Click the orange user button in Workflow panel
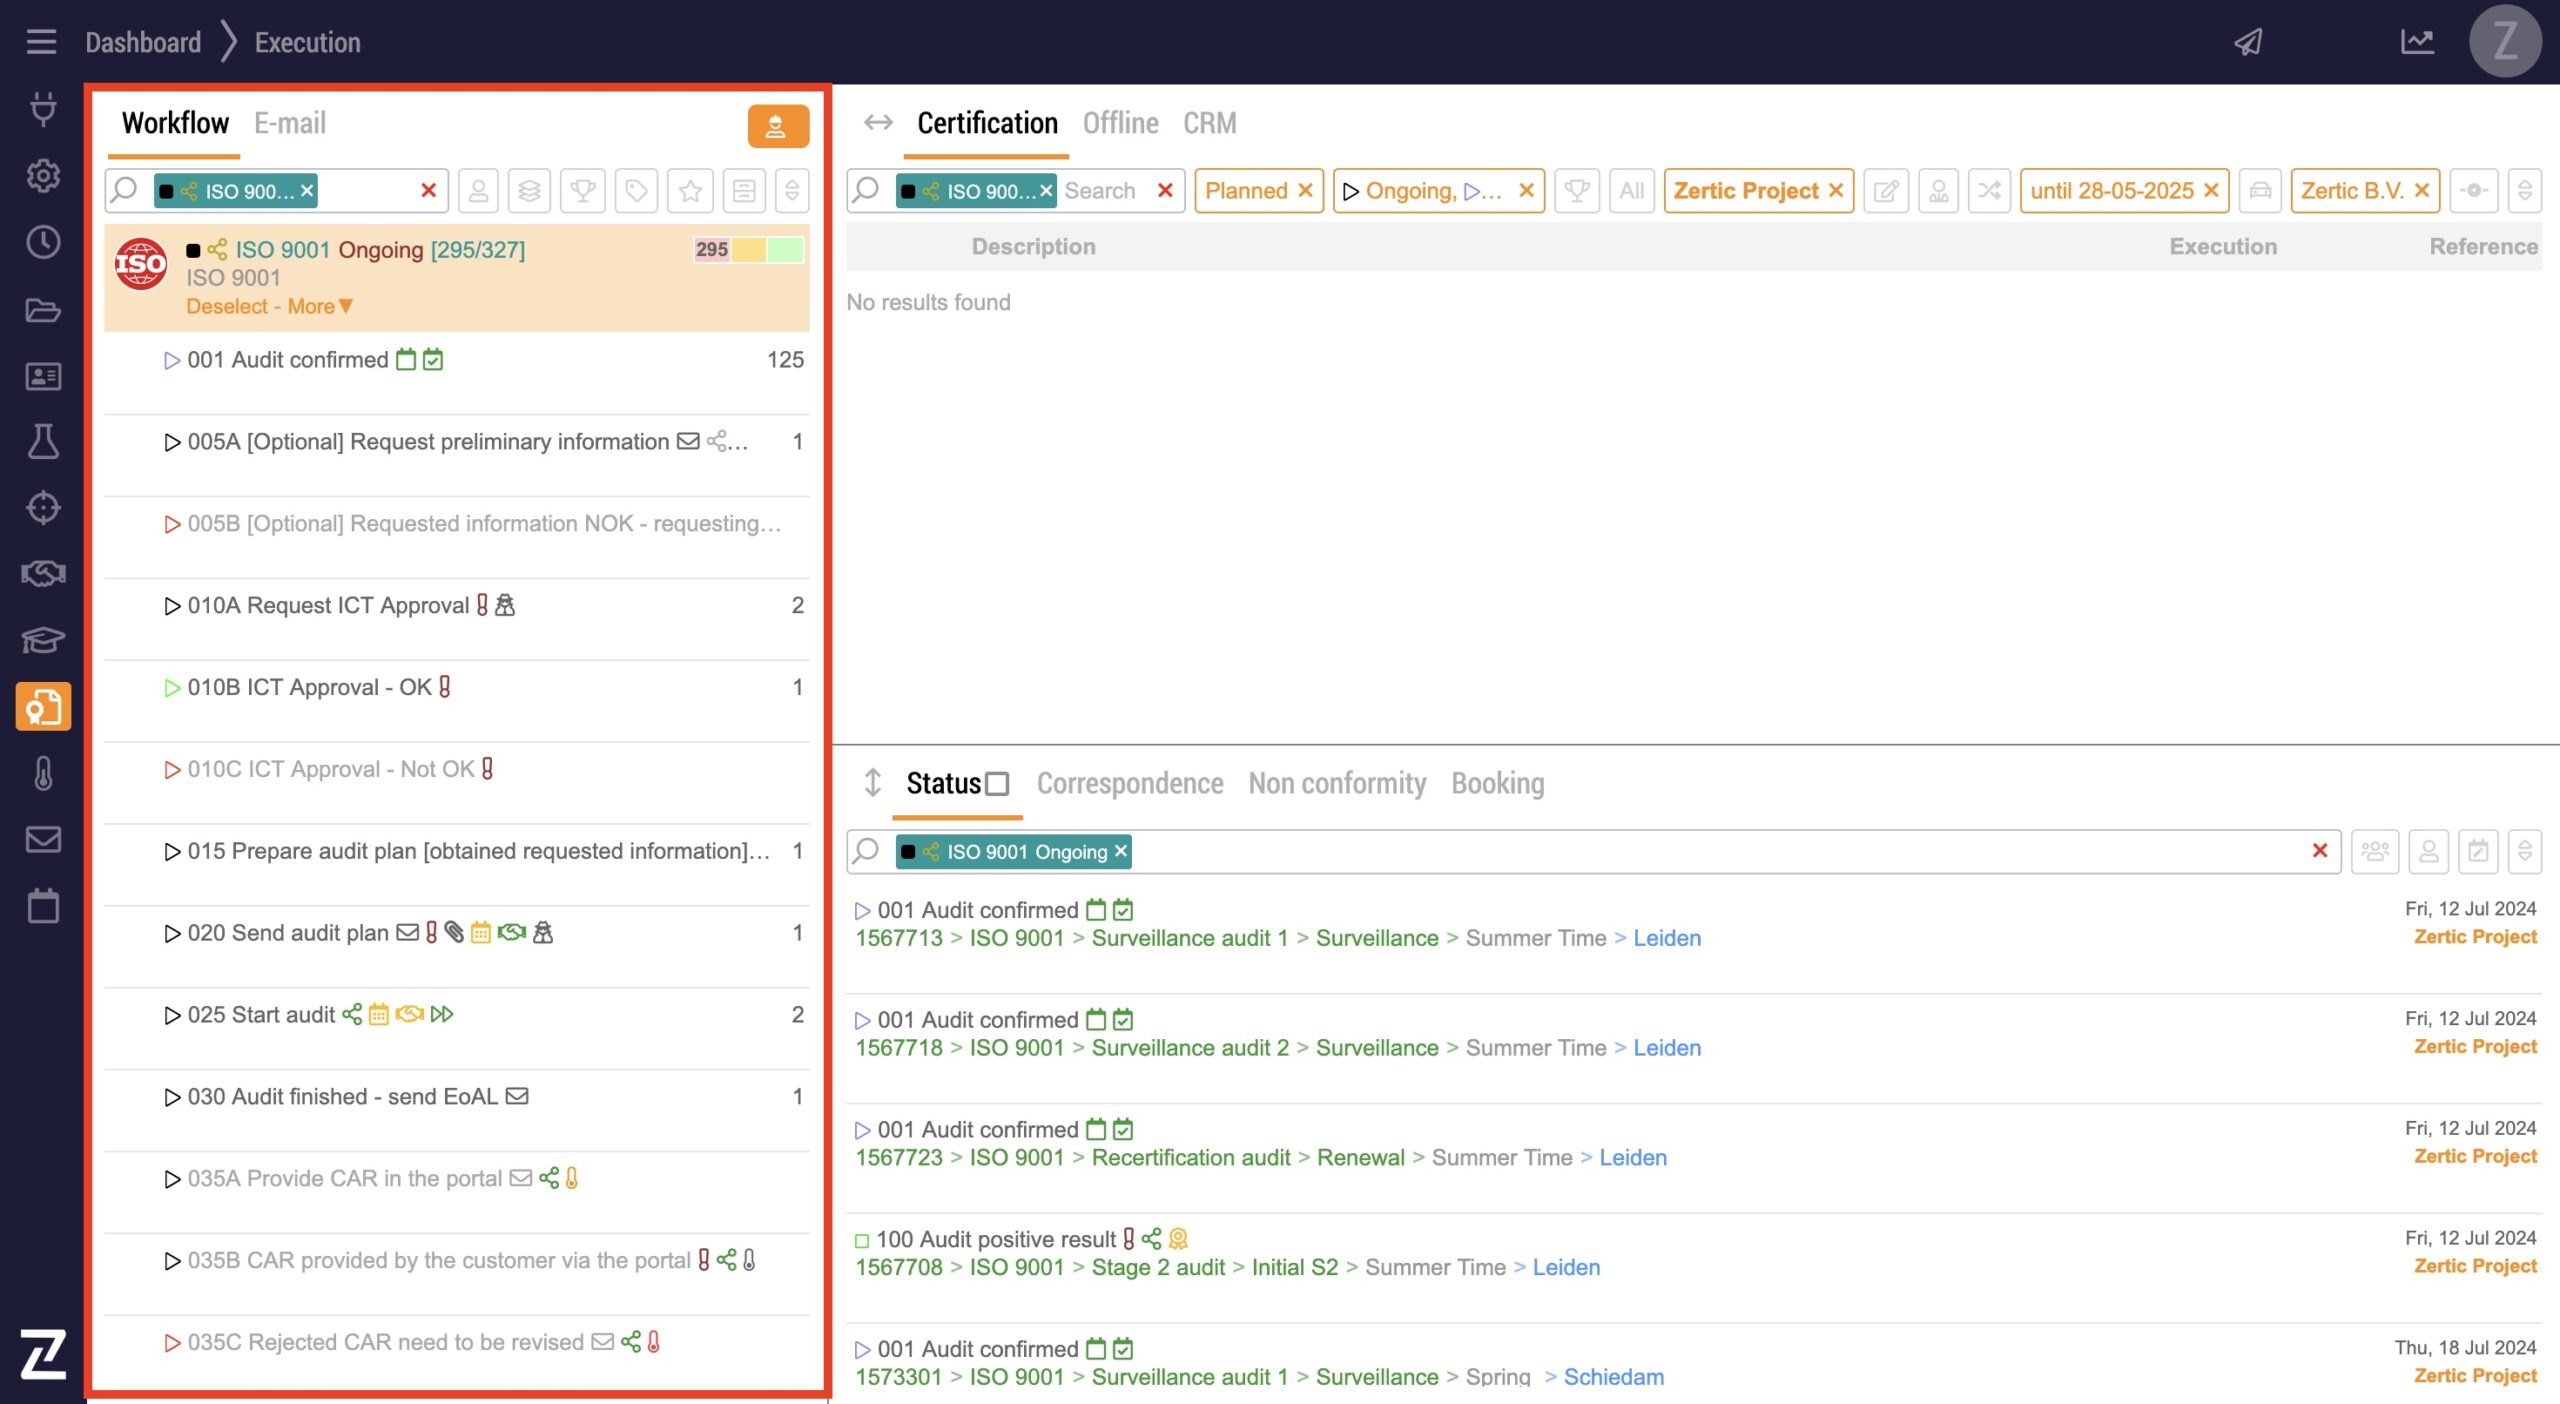Image resolution: width=2560 pixels, height=1404 pixels. 777,126
